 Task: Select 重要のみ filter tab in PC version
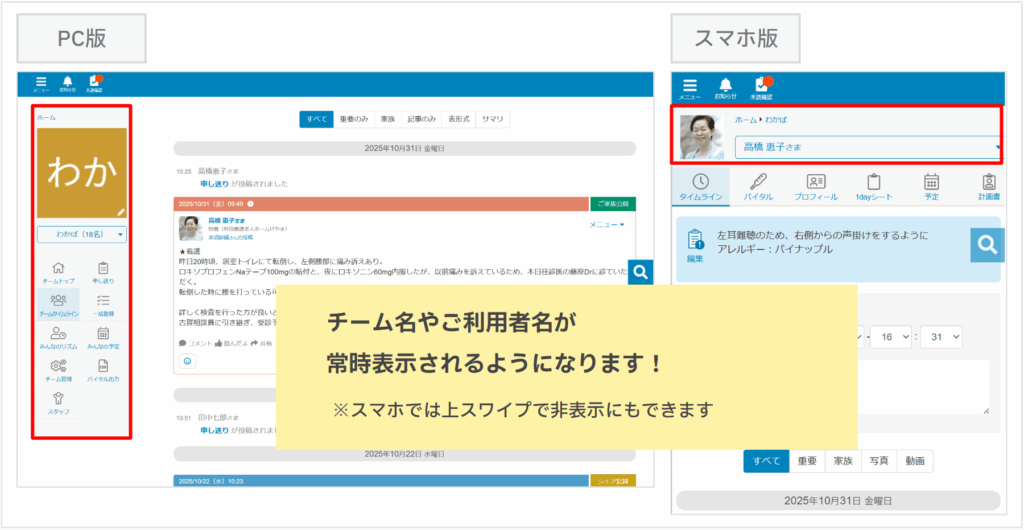(355, 119)
